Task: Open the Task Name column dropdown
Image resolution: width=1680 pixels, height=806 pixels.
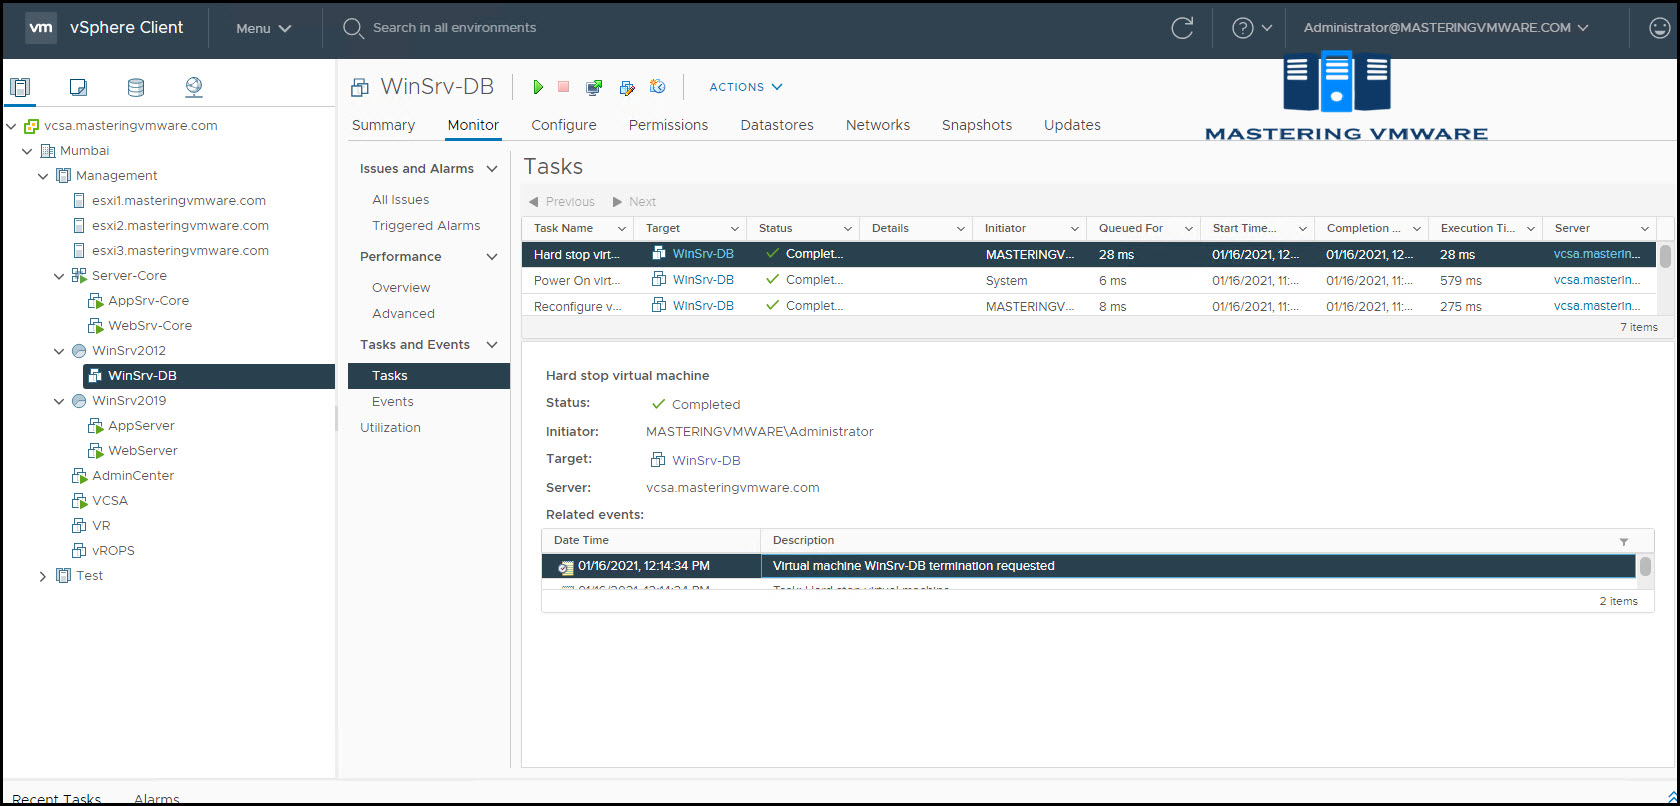Action: pyautogui.click(x=621, y=229)
